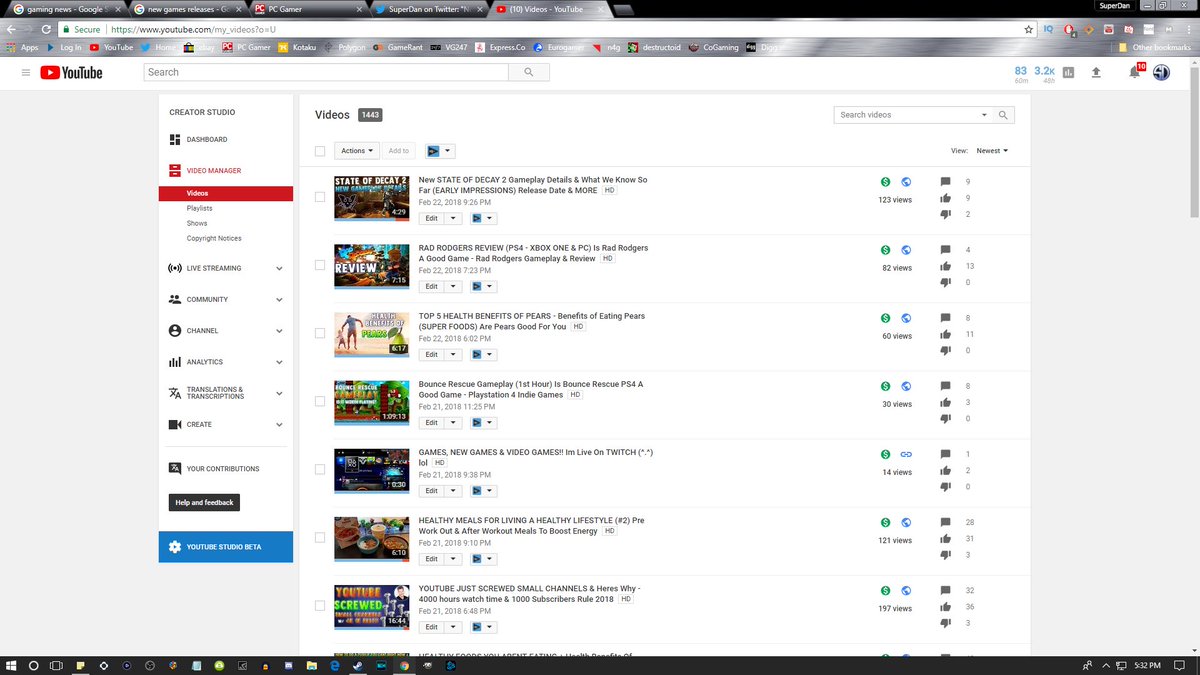This screenshot has width=1200, height=675.
Task: Open thumbnail of Rad Rodgers Review video
Action: point(371,265)
